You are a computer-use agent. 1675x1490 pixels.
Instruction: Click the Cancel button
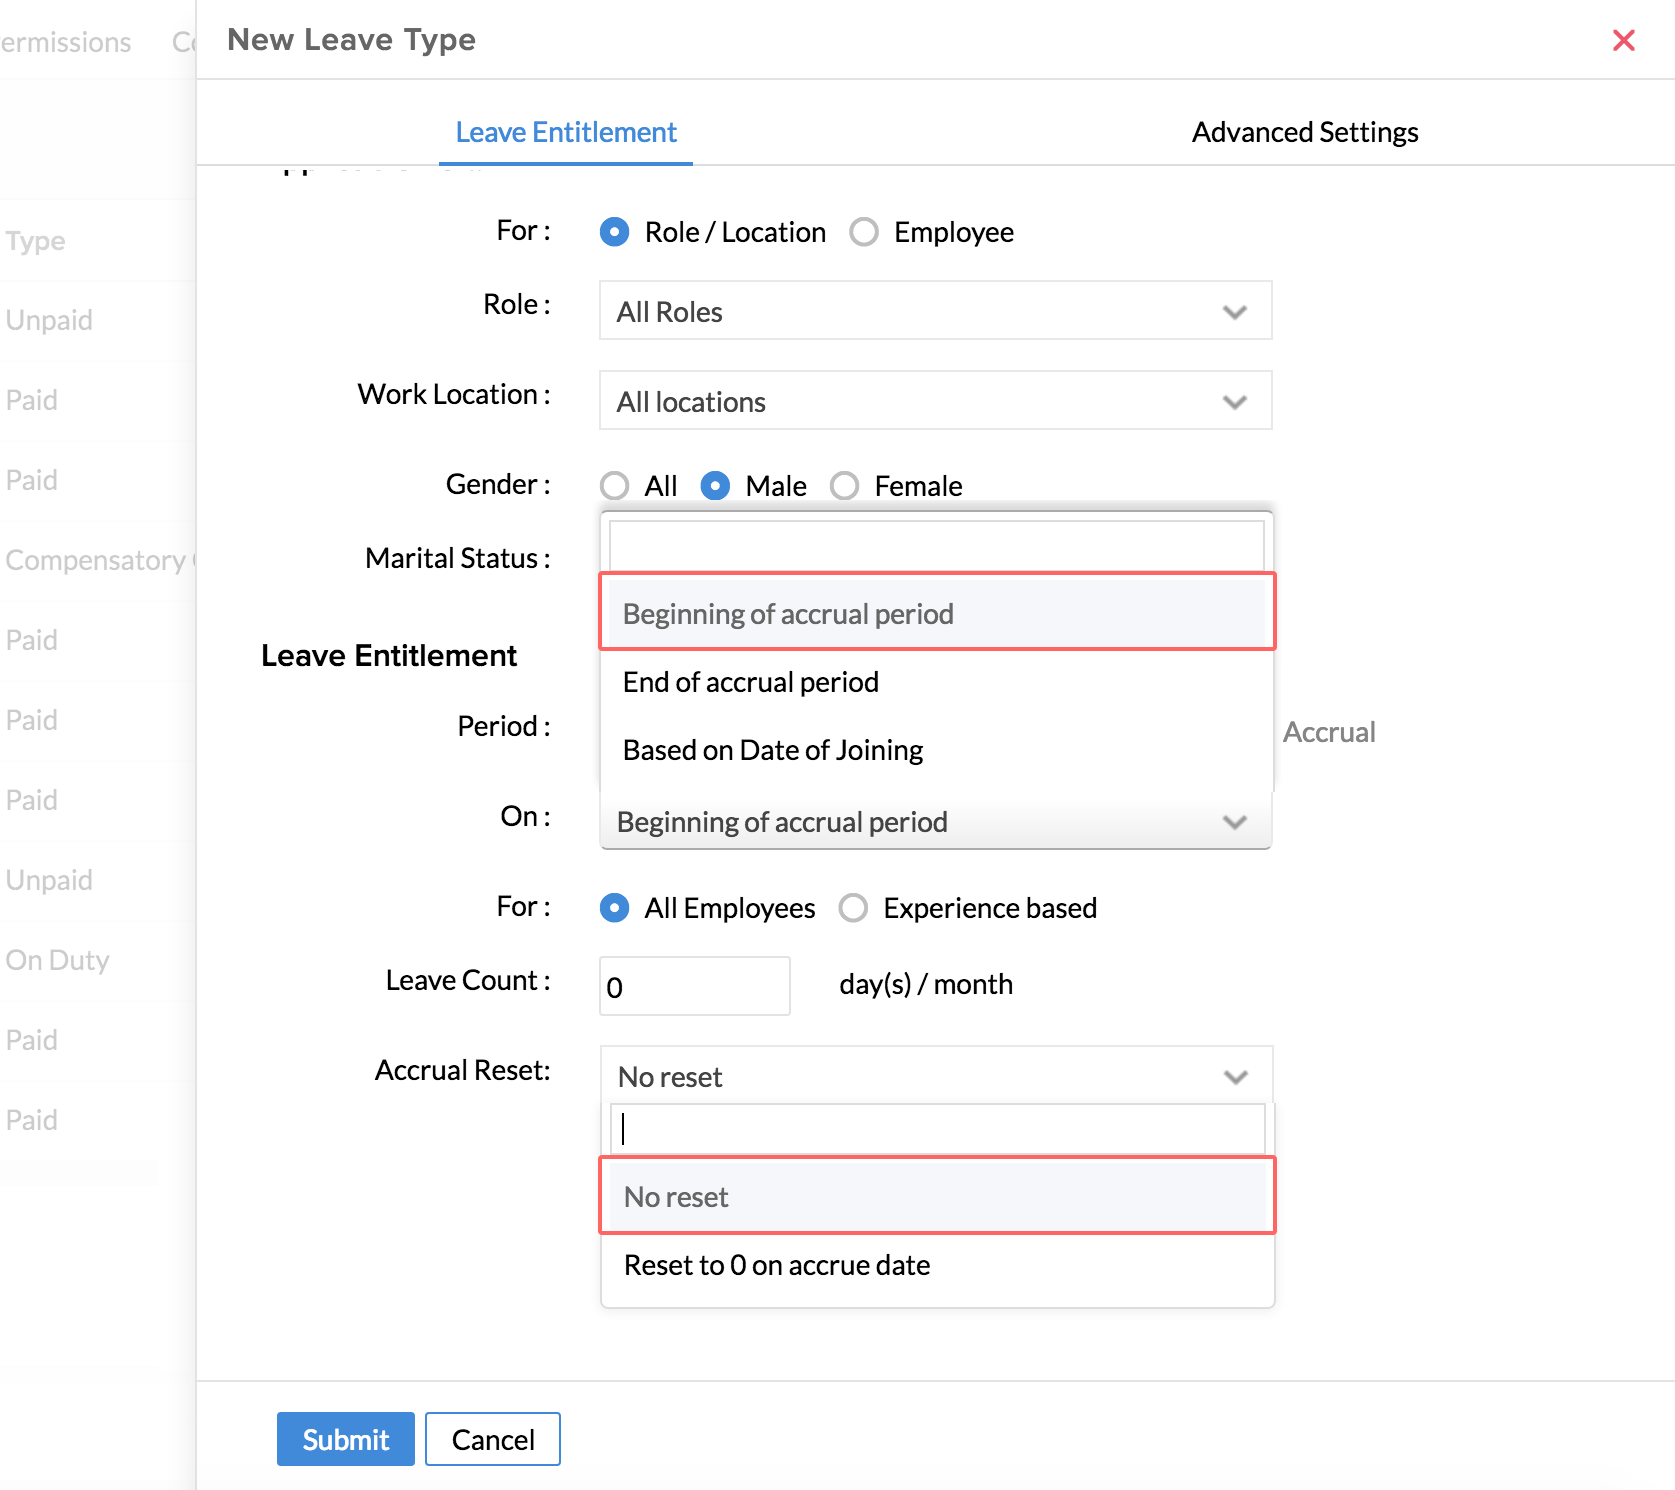point(492,1439)
